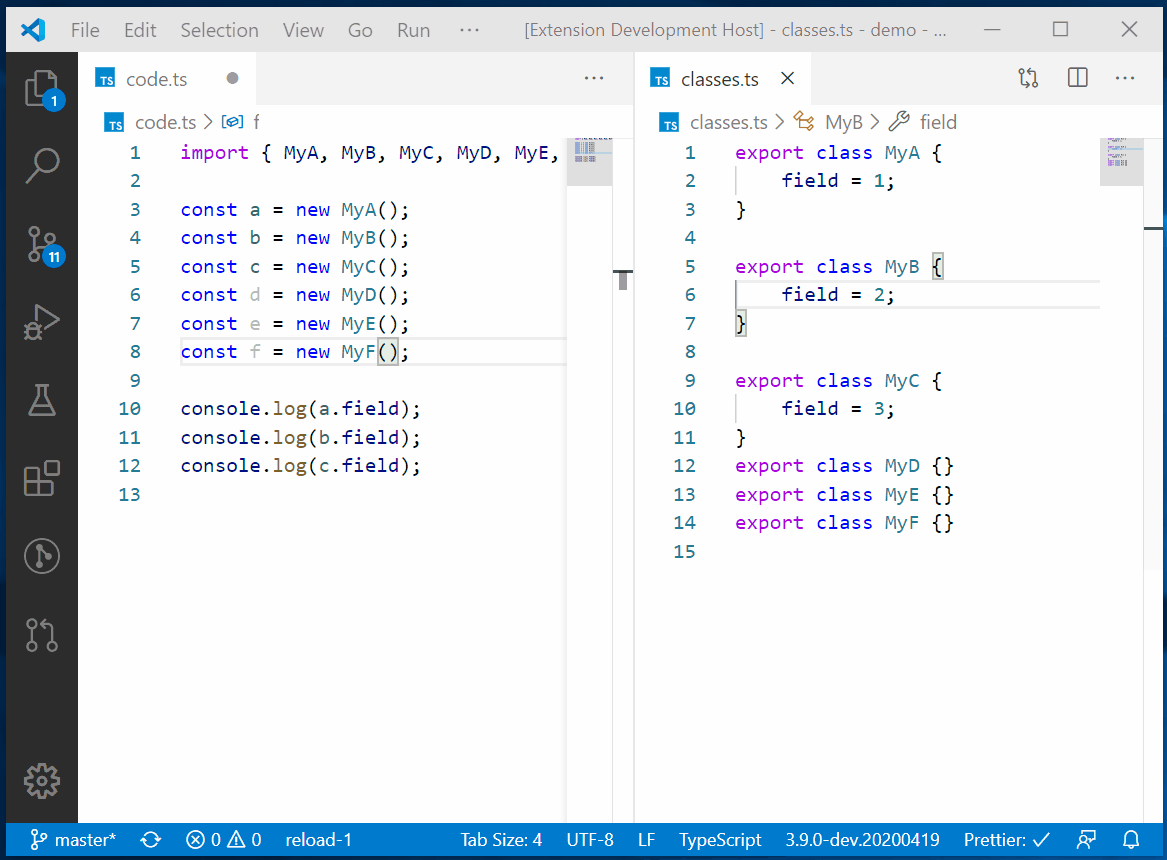Screen dimensions: 1167x860
Task: Close the classes.ts tab
Action: [787, 78]
